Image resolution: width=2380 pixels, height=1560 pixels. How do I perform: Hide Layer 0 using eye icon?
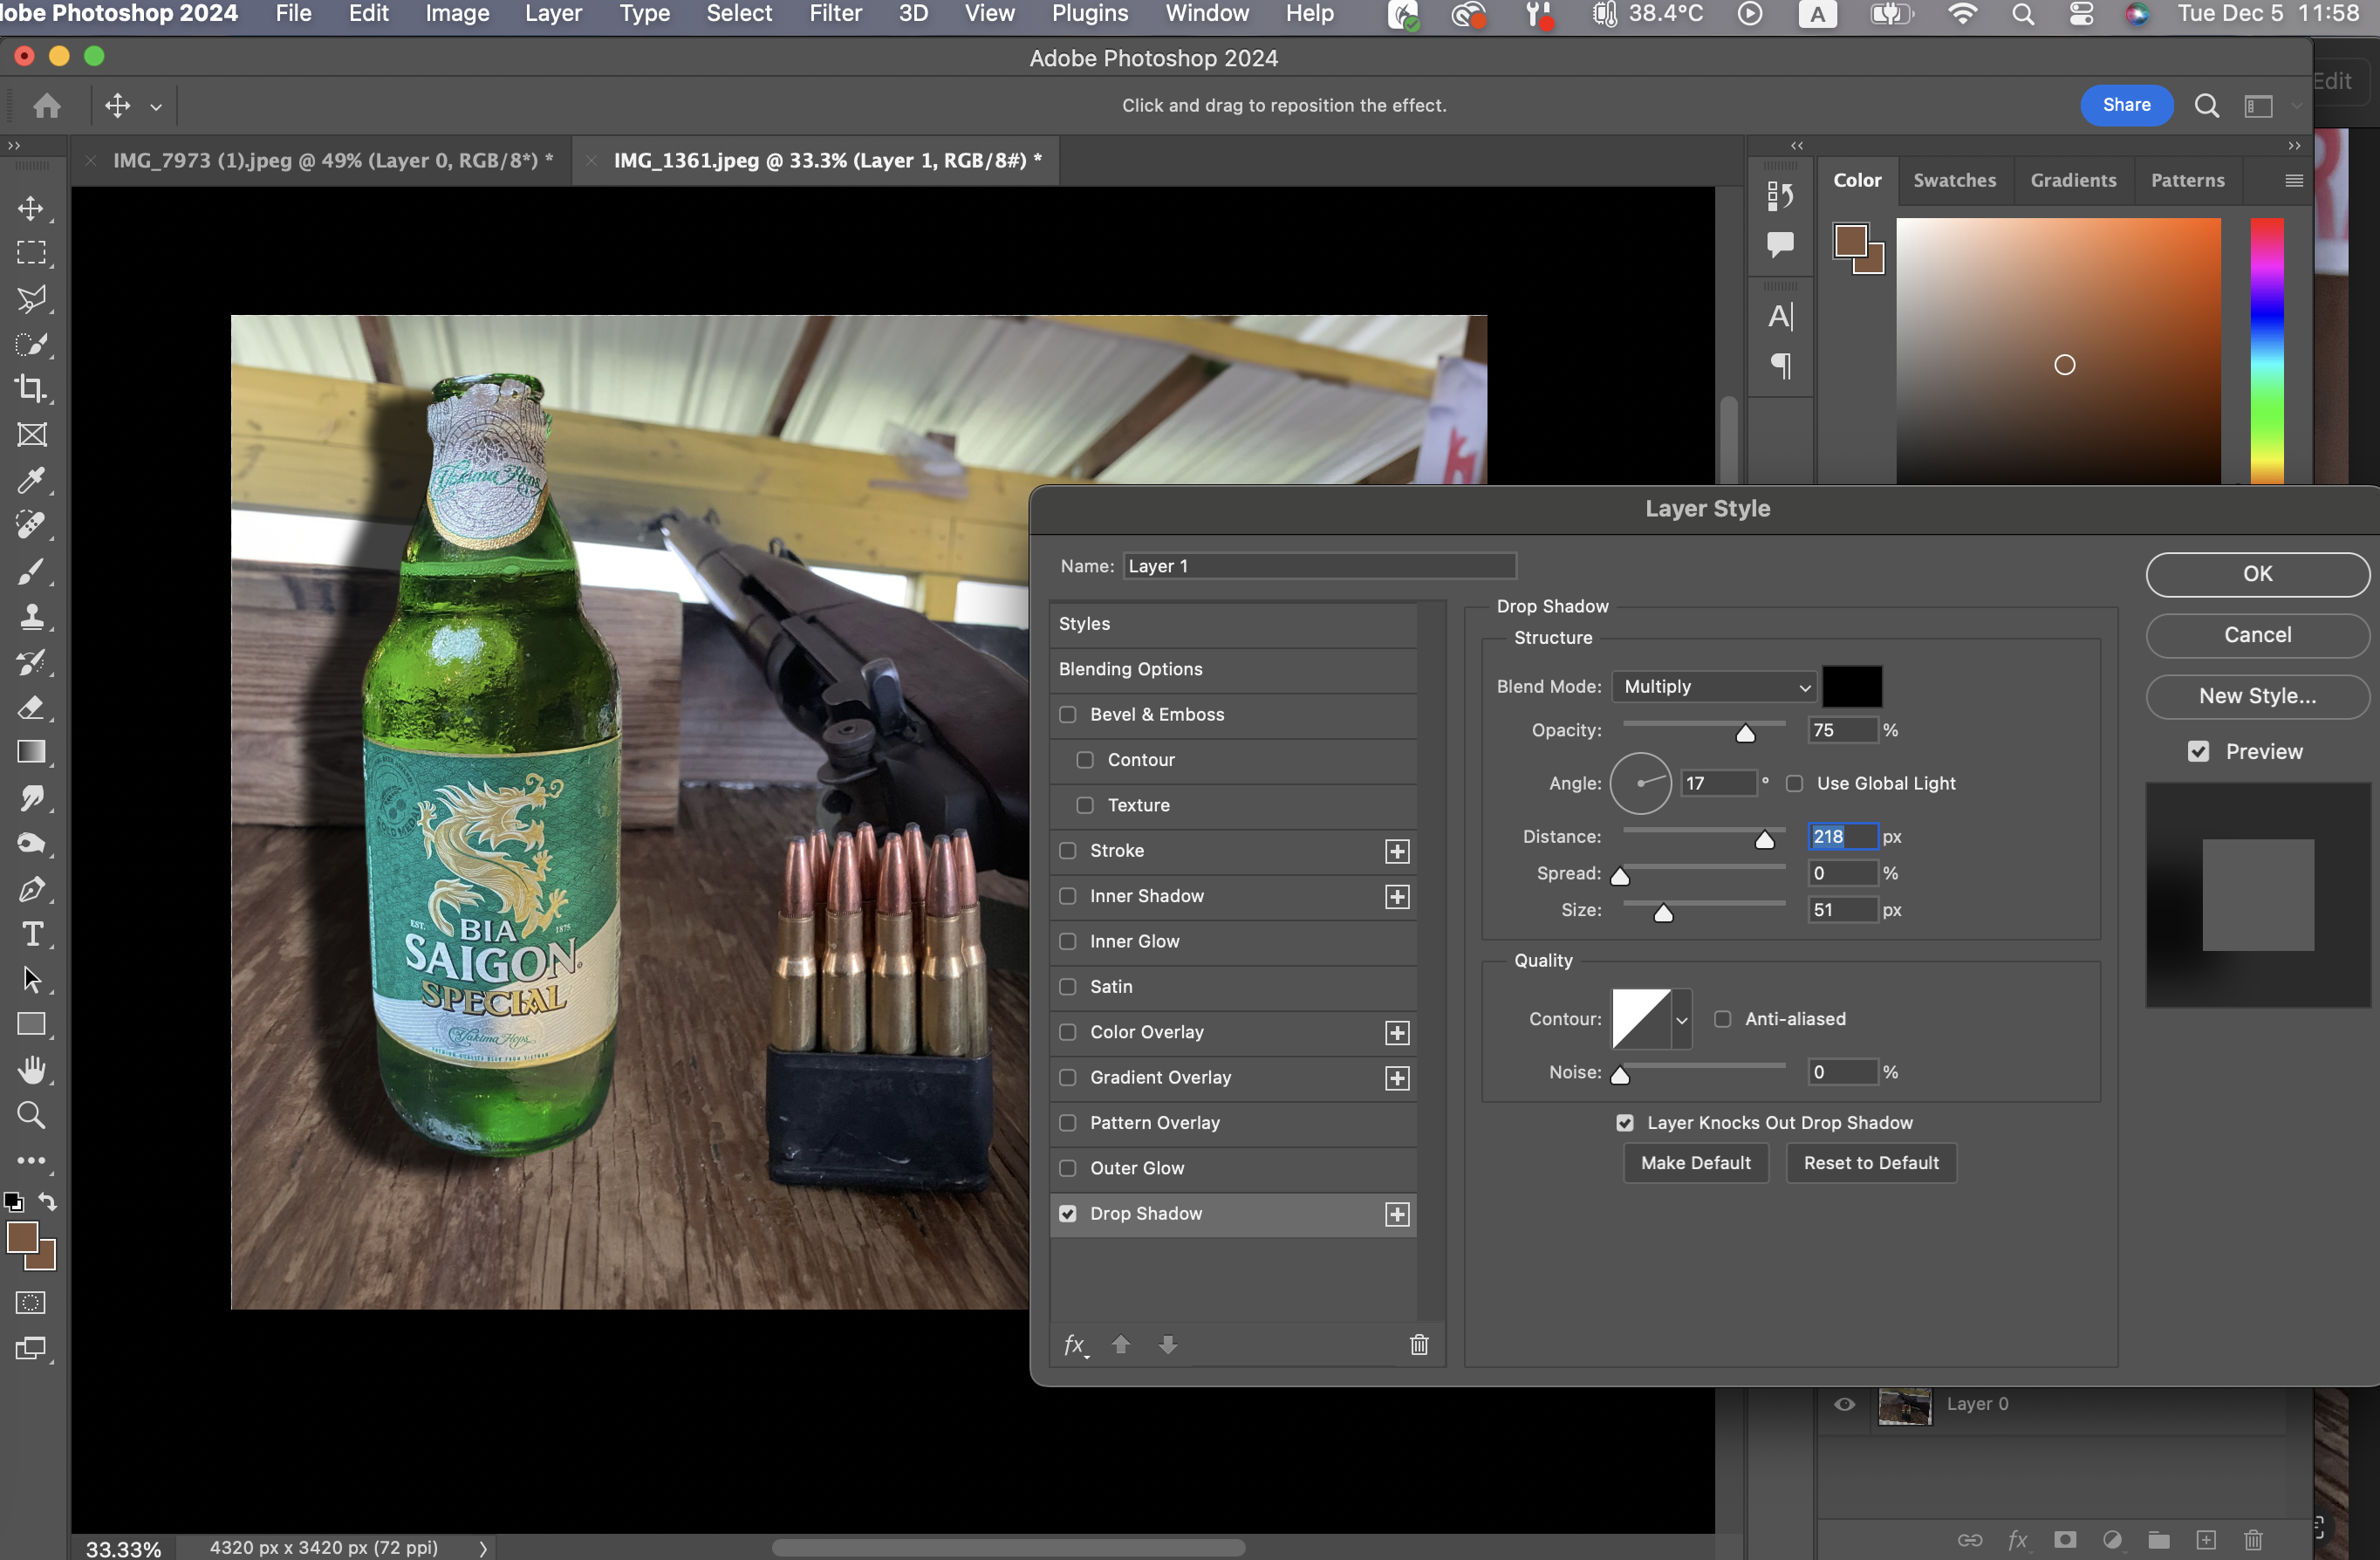1845,1404
